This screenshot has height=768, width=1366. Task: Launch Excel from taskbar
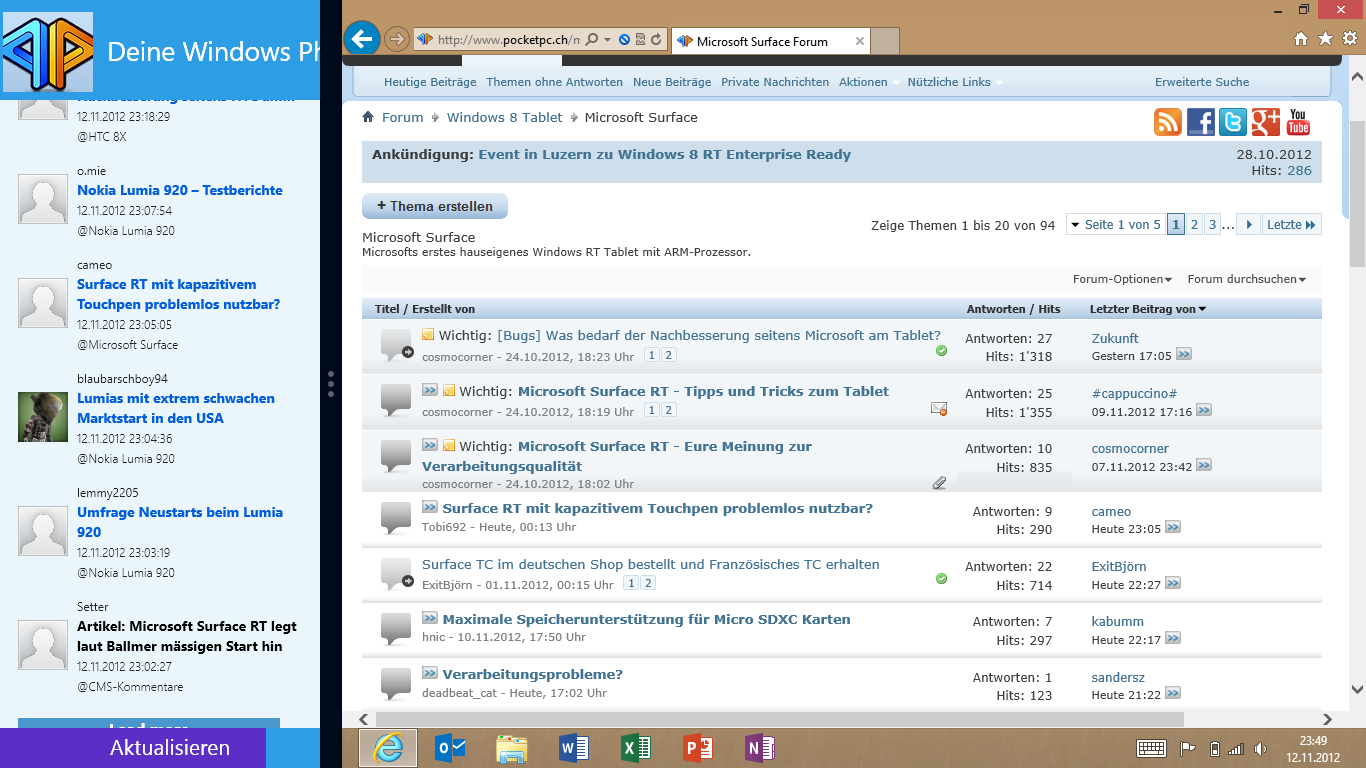pyautogui.click(x=636, y=748)
